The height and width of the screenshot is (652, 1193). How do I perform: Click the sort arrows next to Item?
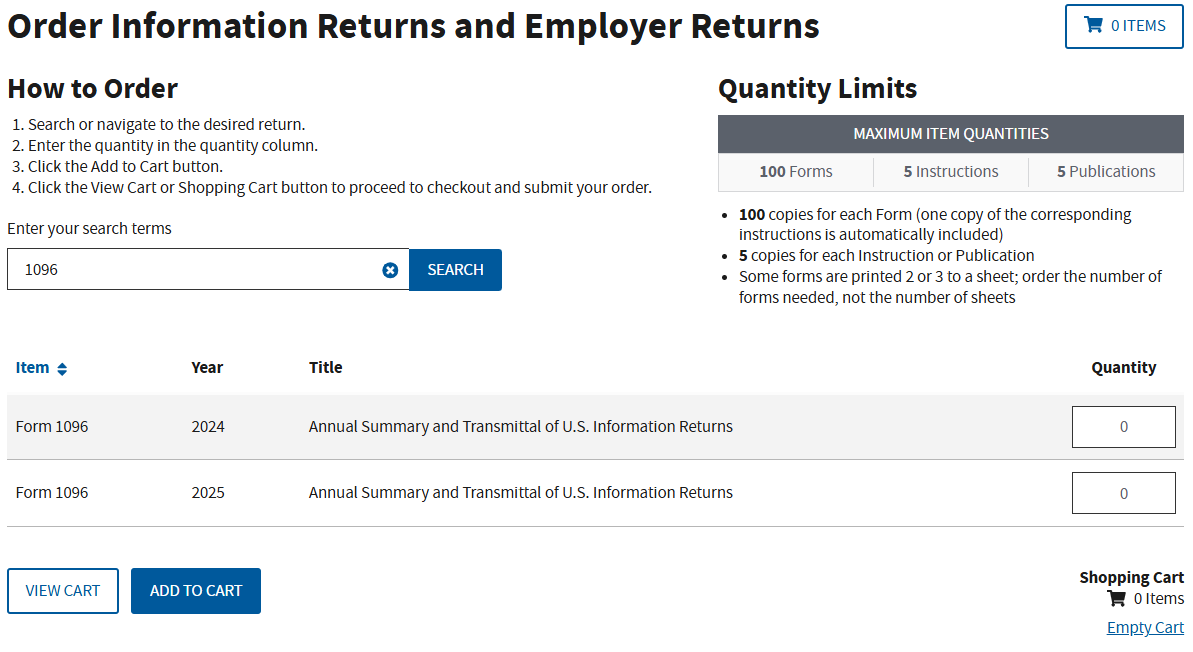click(61, 368)
